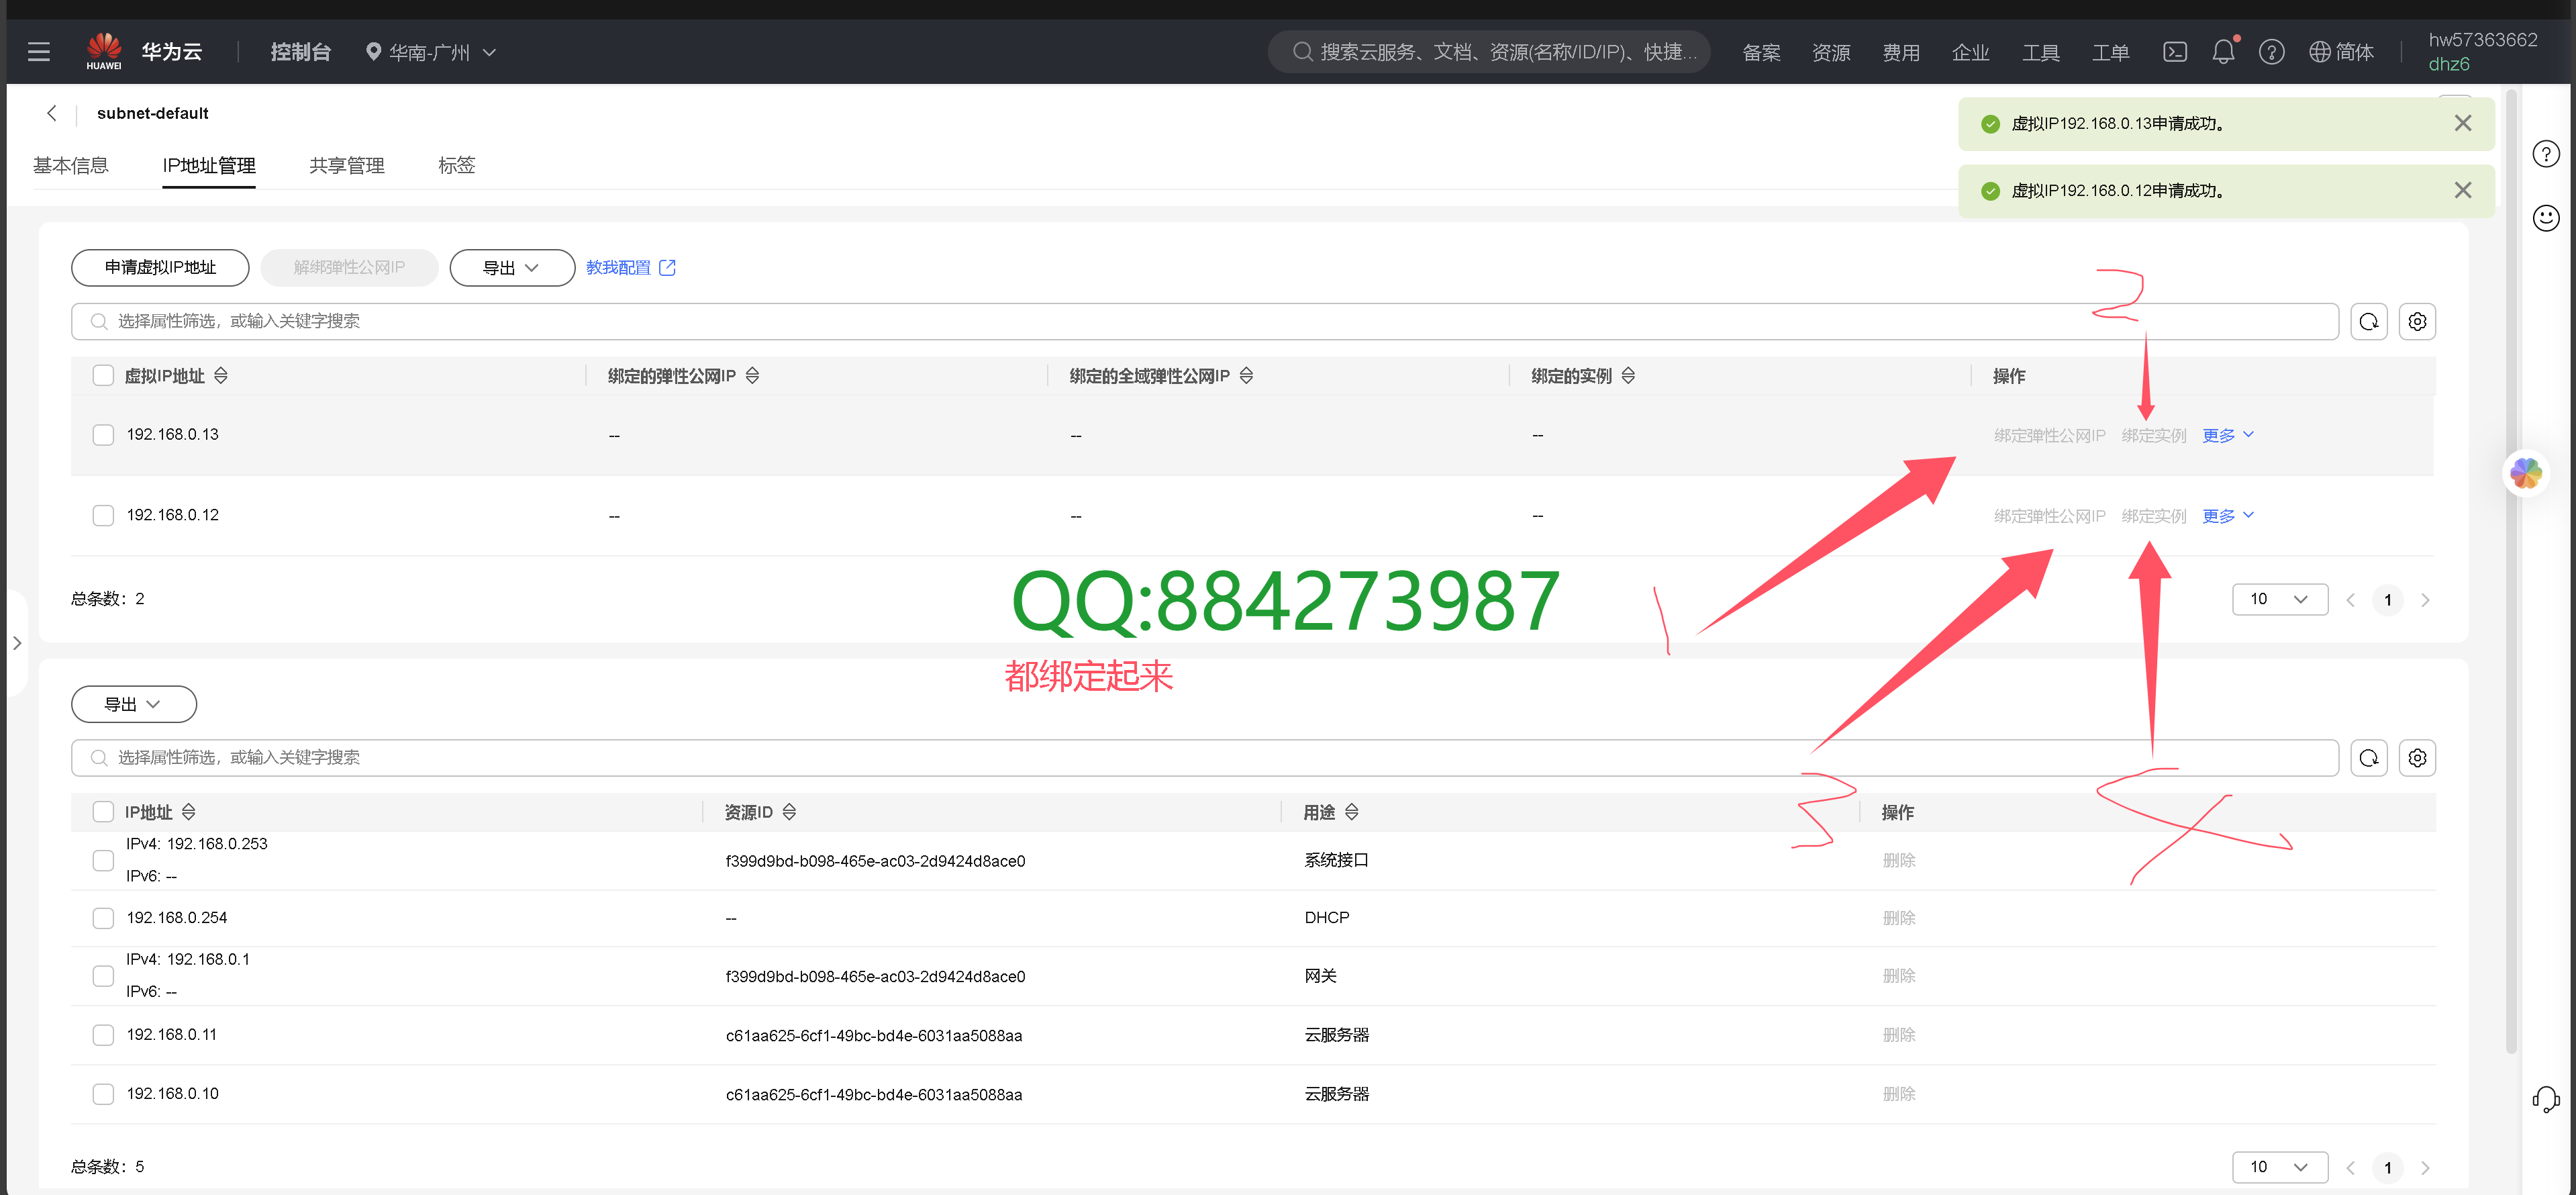This screenshot has width=2576, height=1195.
Task: Open column settings for lower IP table
Action: pos(2416,758)
